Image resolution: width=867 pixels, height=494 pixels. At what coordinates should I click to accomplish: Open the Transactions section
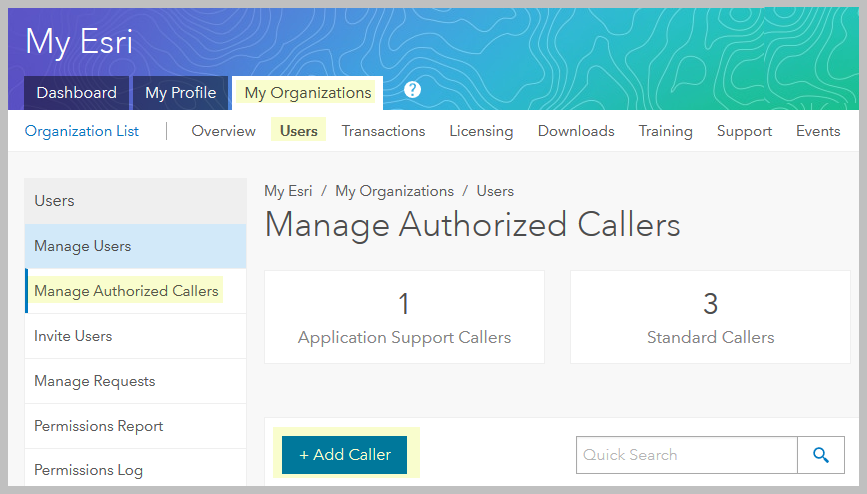(x=383, y=131)
